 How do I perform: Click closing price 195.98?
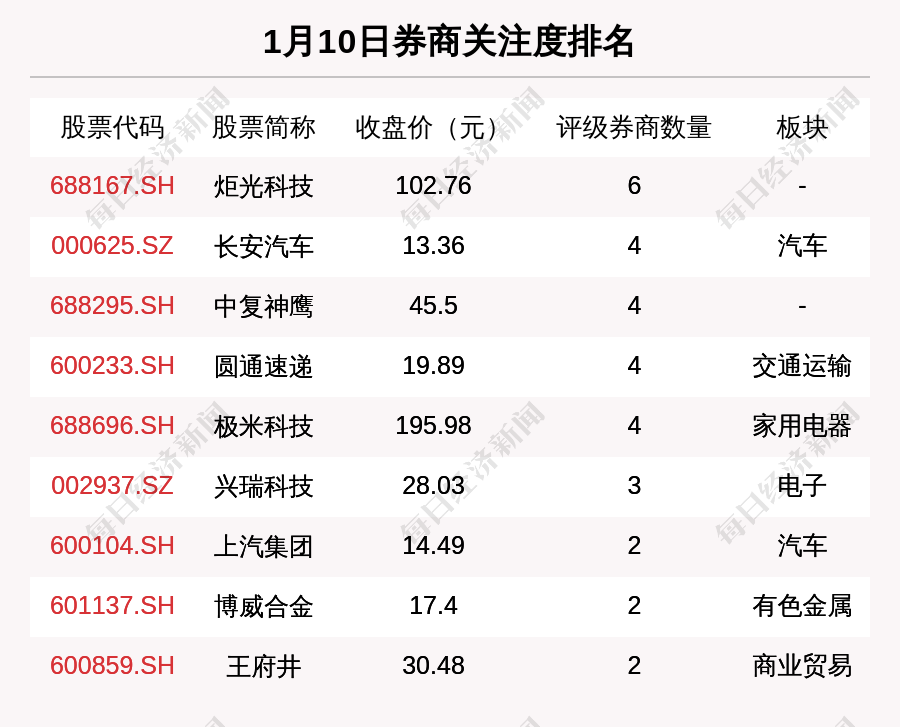click(433, 426)
